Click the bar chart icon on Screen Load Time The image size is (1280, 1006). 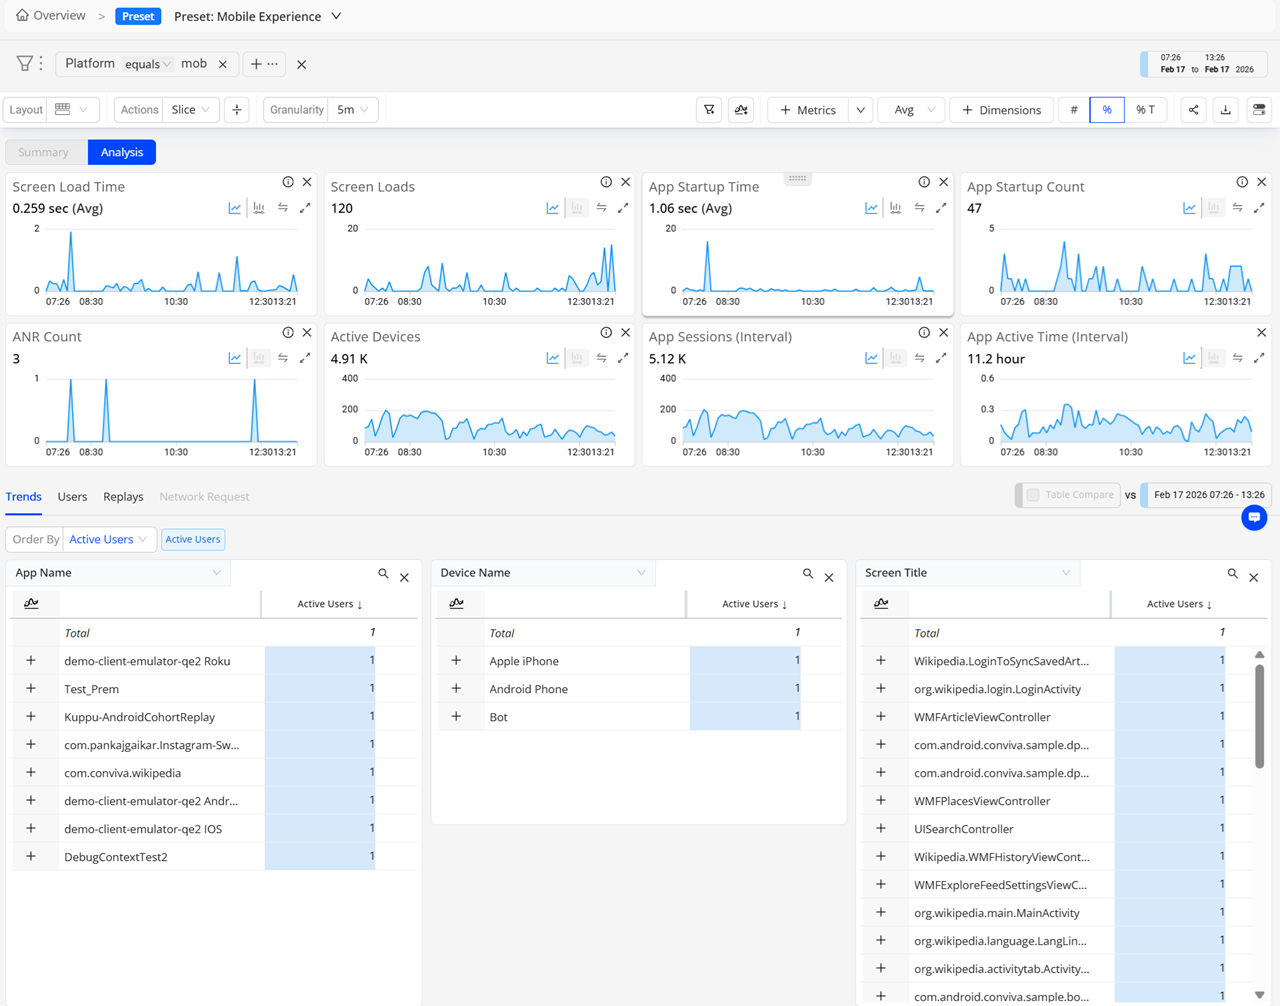[x=259, y=208]
